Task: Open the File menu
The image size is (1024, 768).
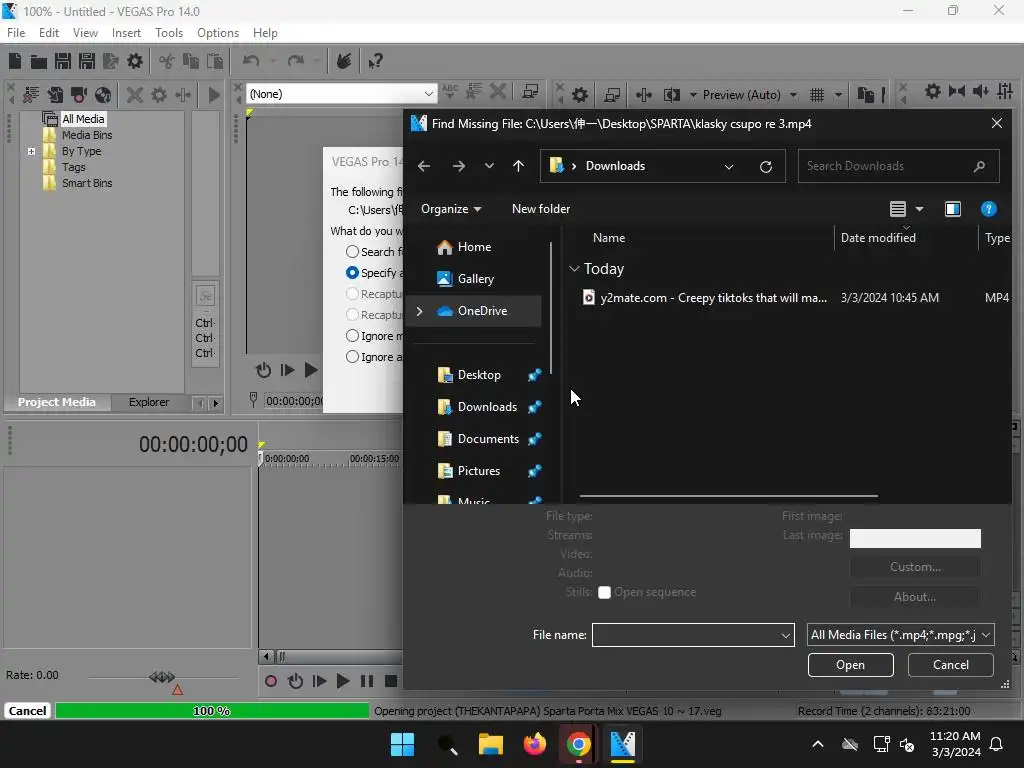Action: [x=16, y=33]
